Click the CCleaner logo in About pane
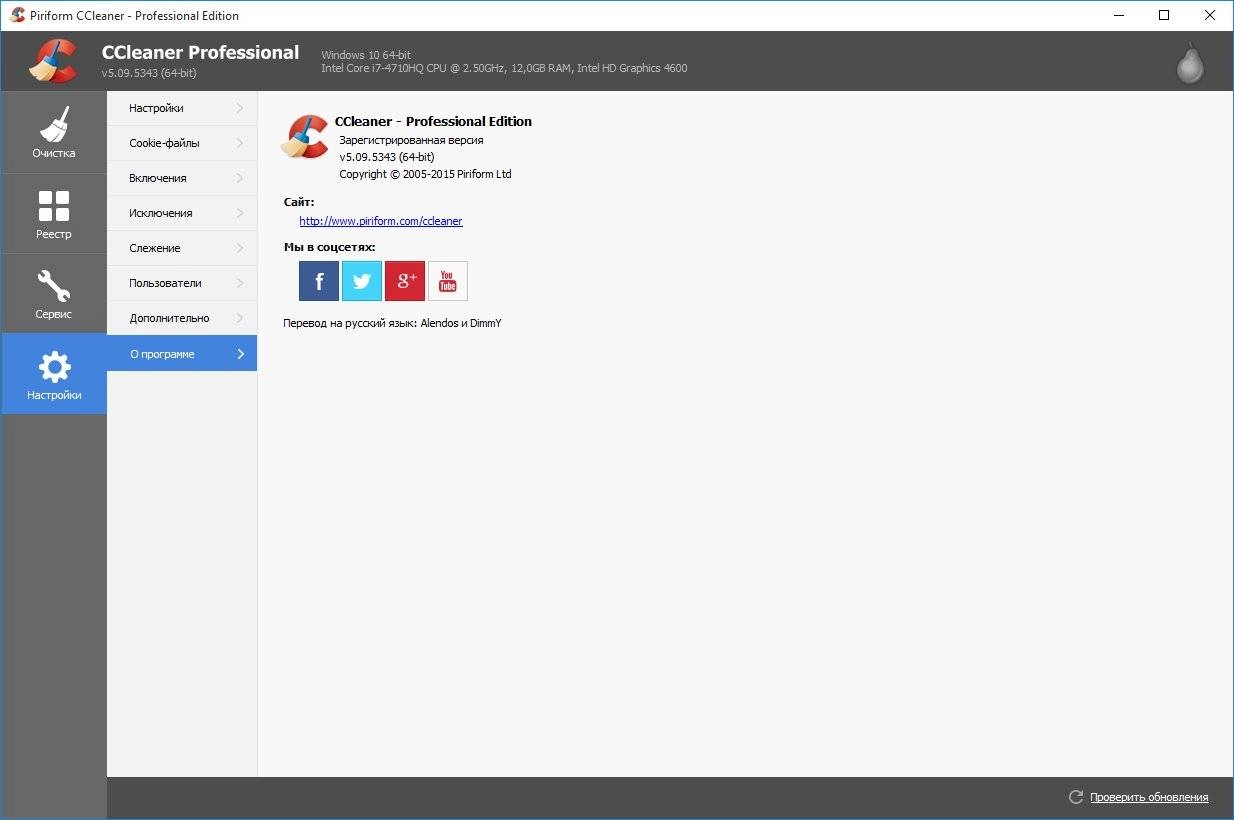The image size is (1234, 820). pyautogui.click(x=305, y=137)
